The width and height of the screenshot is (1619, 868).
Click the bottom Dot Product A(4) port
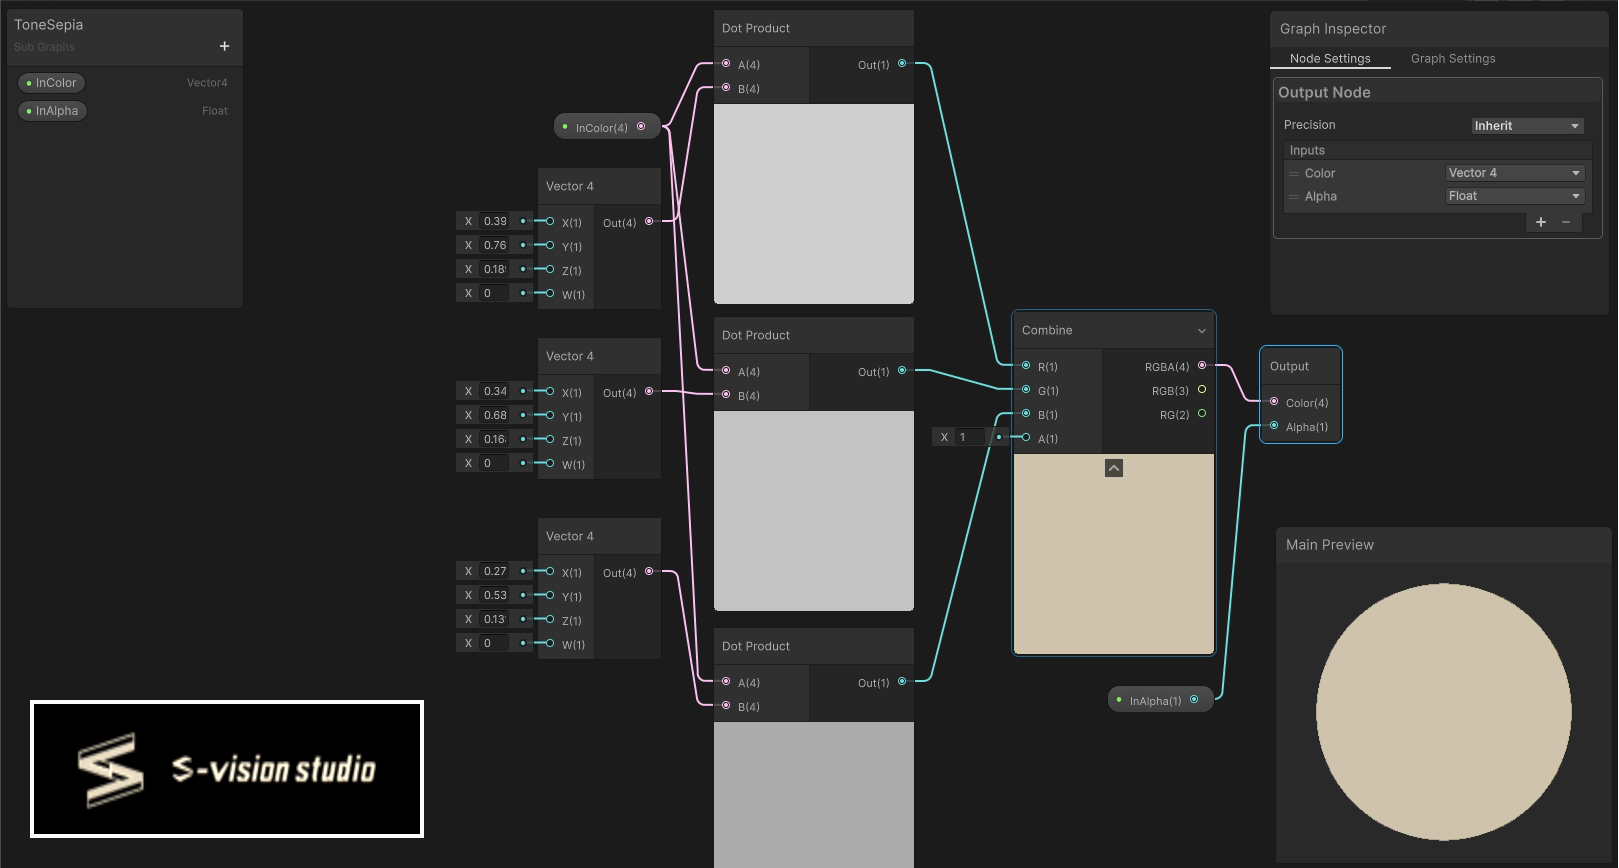(x=726, y=681)
